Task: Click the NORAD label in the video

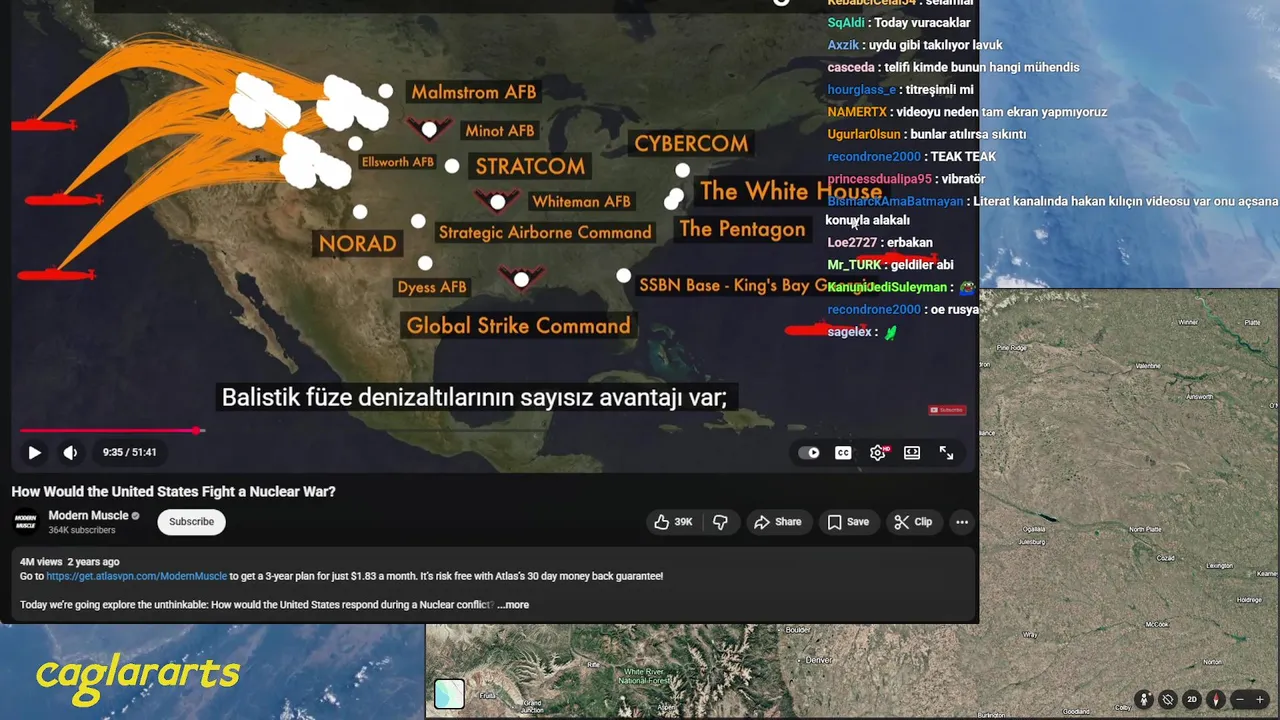Action: click(x=358, y=243)
